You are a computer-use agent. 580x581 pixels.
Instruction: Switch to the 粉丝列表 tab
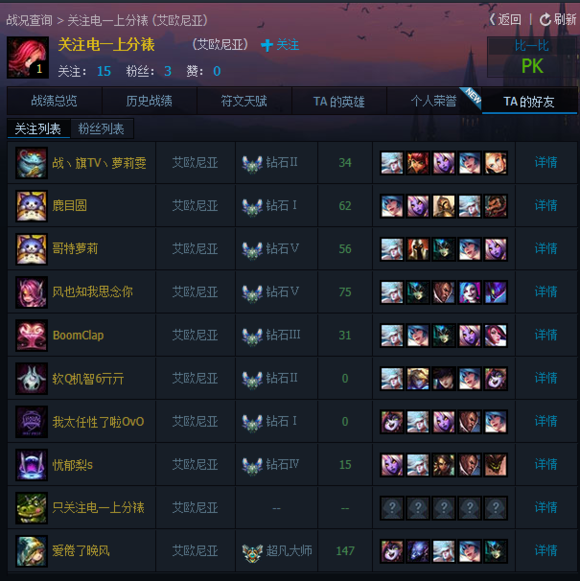(x=101, y=129)
